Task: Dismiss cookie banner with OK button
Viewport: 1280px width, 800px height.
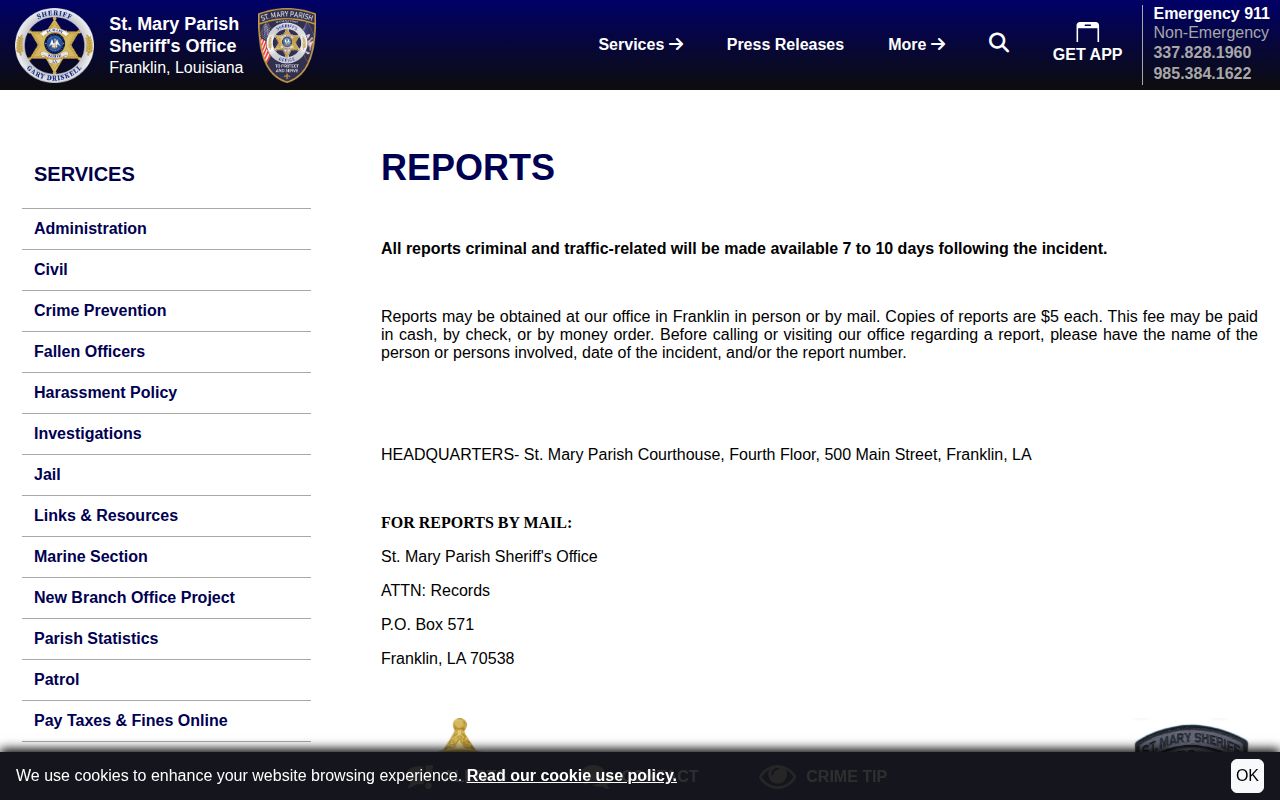Action: [x=1247, y=775]
